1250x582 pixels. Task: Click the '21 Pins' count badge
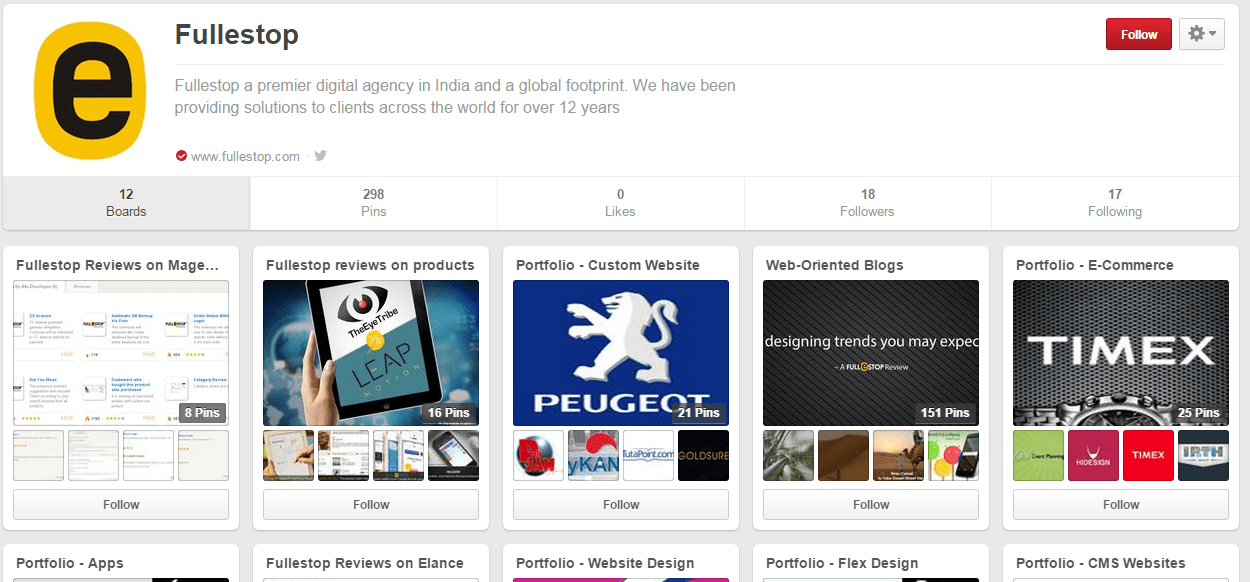point(698,412)
